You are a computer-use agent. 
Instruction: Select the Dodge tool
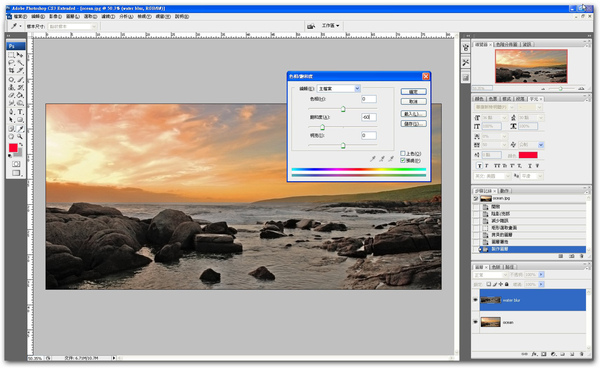[x=20, y=103]
